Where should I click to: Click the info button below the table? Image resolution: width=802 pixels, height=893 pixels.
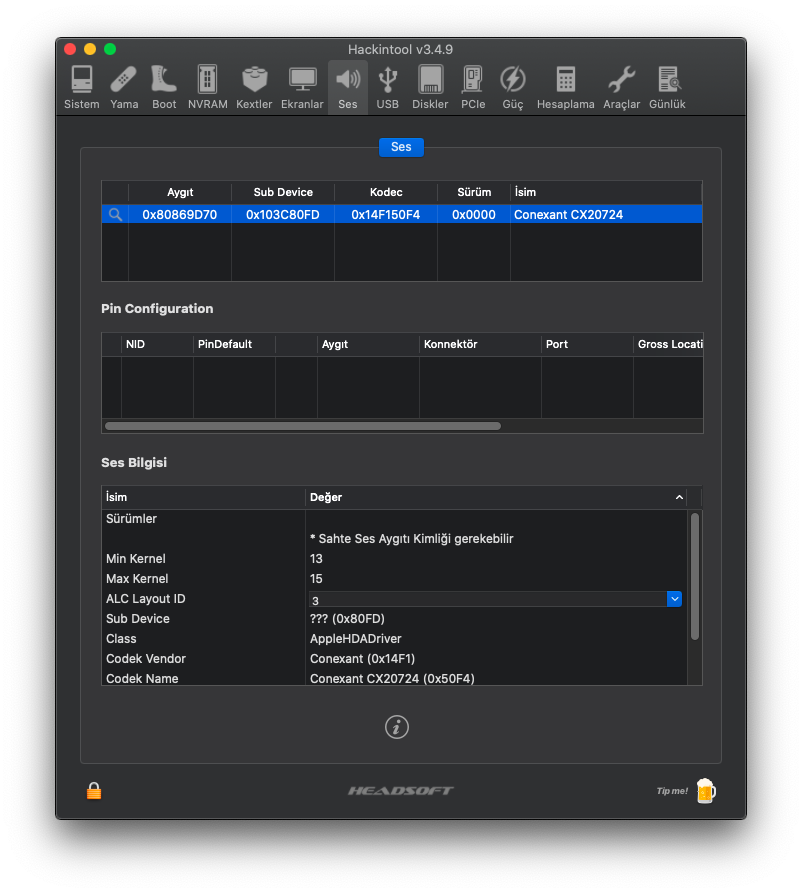coord(397,727)
